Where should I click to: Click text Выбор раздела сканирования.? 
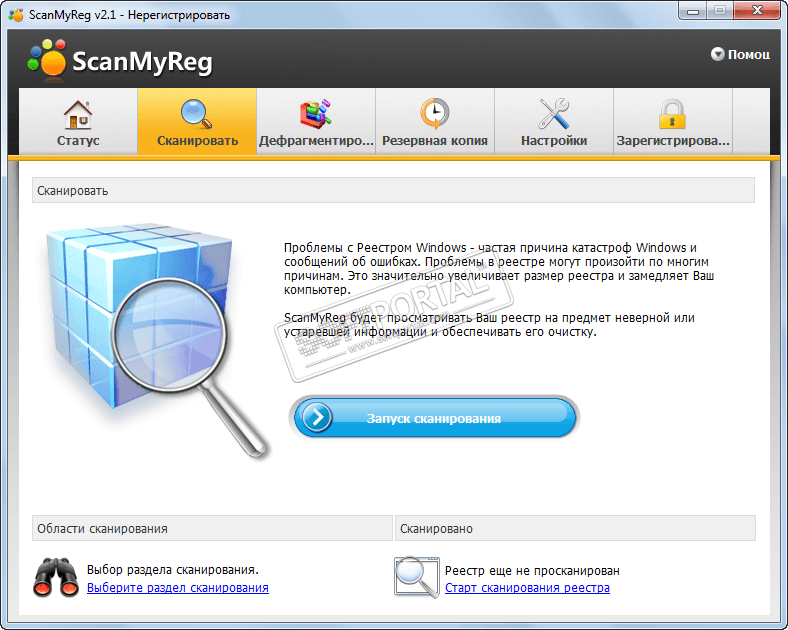click(x=173, y=570)
